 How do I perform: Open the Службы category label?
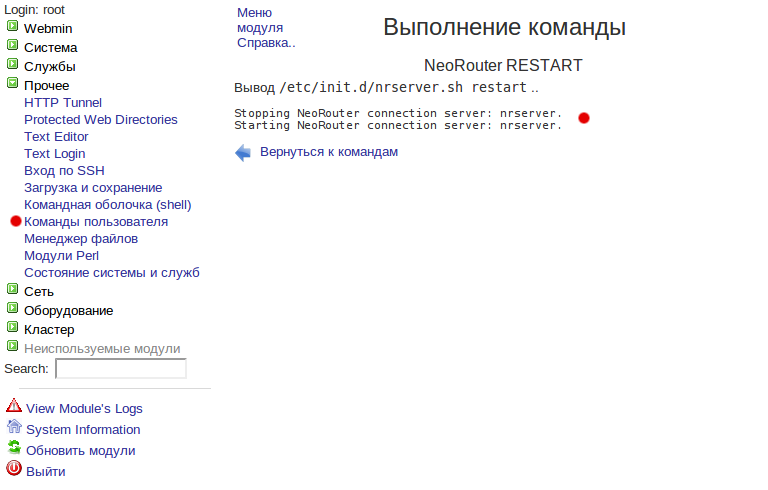49,67
